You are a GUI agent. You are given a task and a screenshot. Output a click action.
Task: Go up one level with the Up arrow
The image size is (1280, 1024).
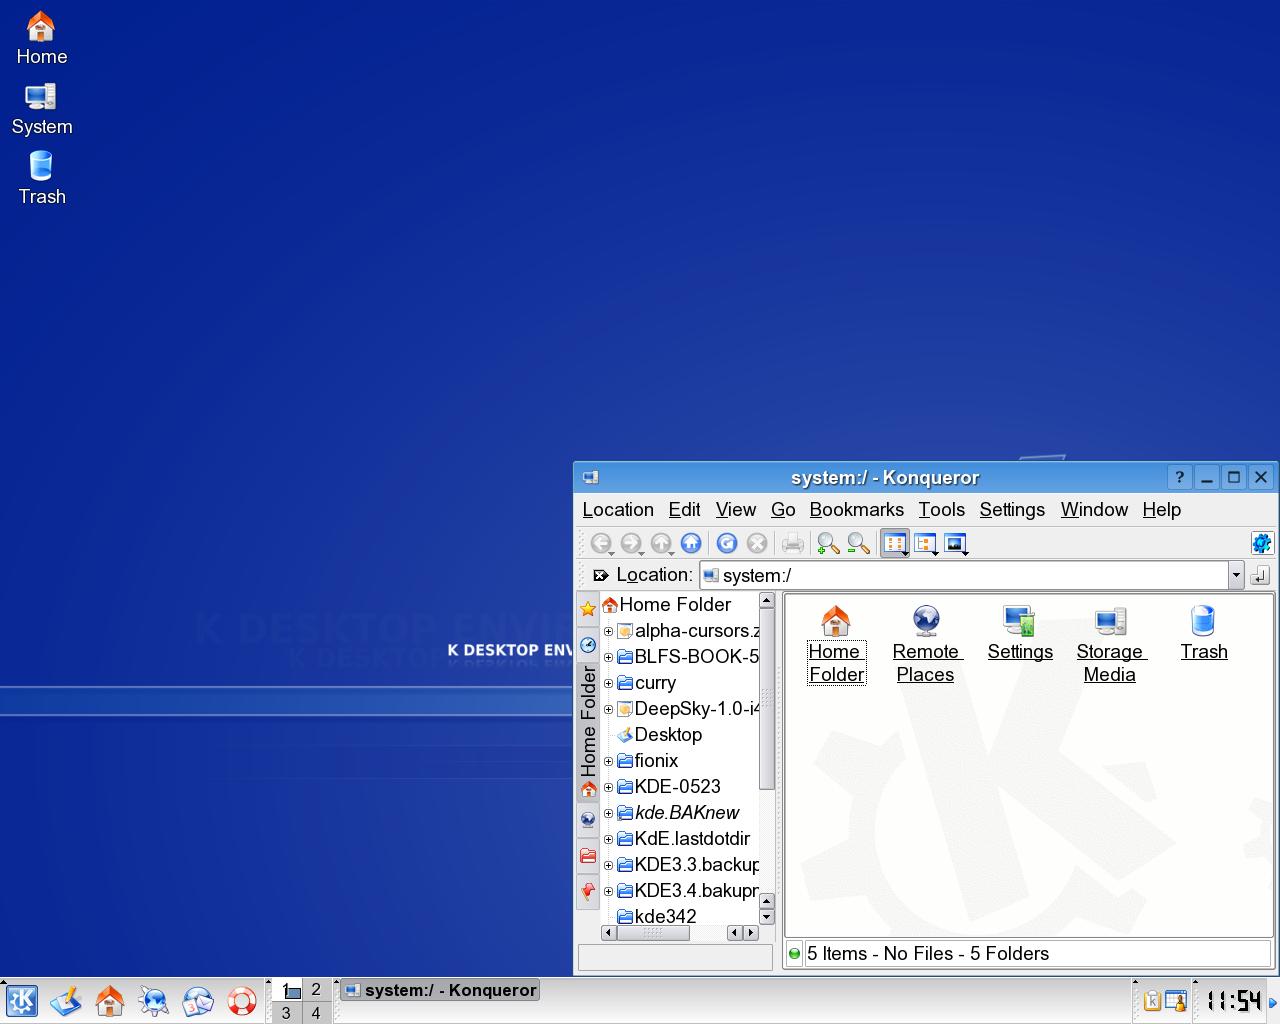pyautogui.click(x=660, y=543)
